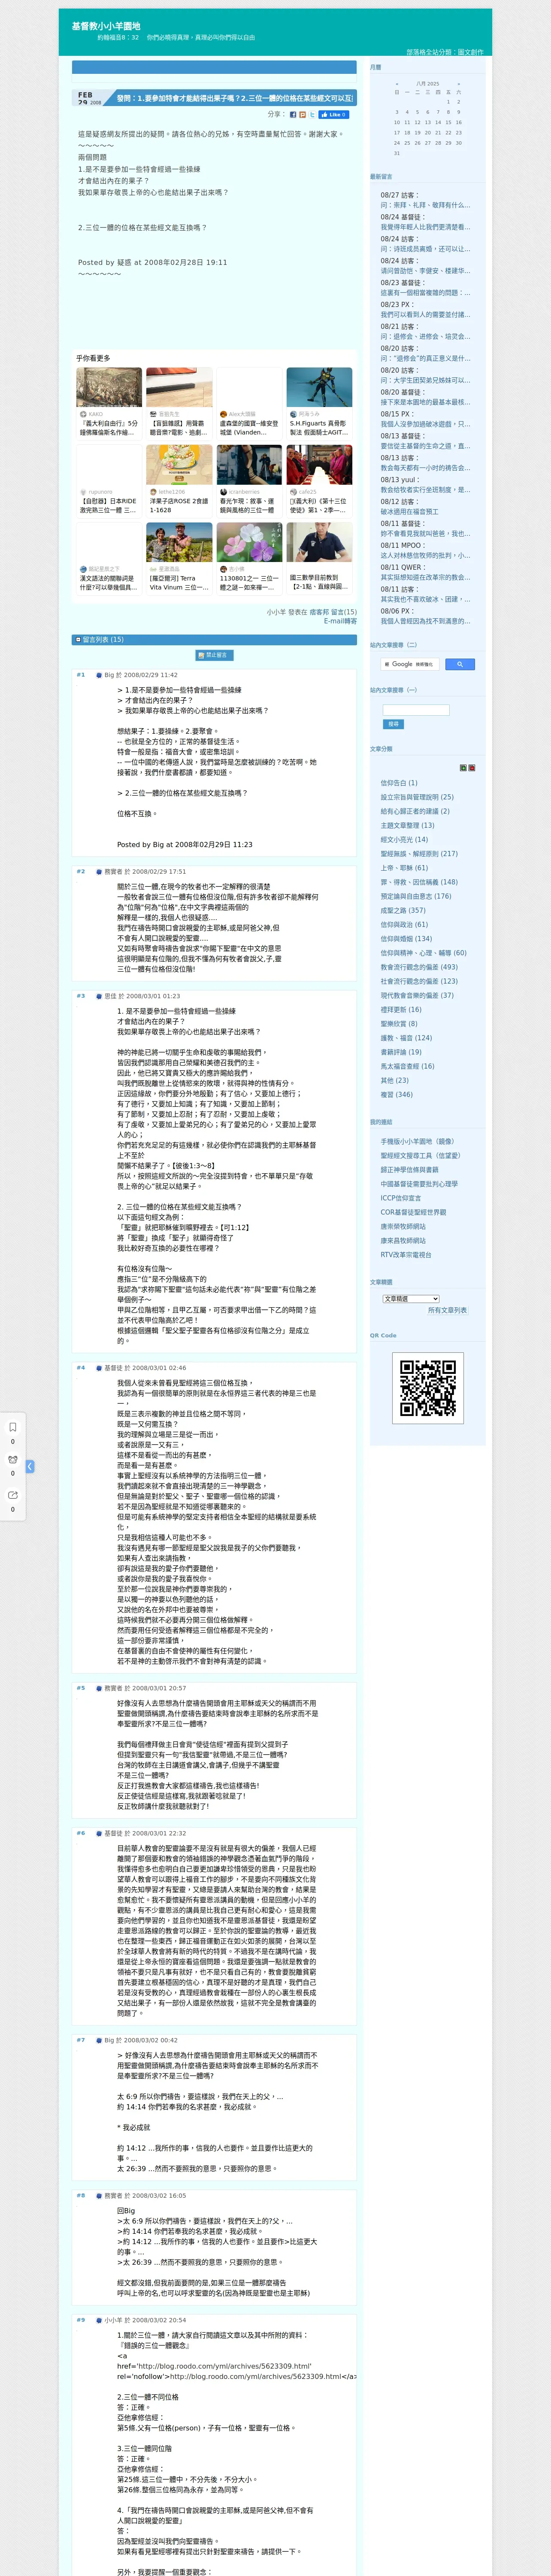The image size is (551, 2576).
Task: Expand all categories with the green plus icon
Action: coord(463,768)
